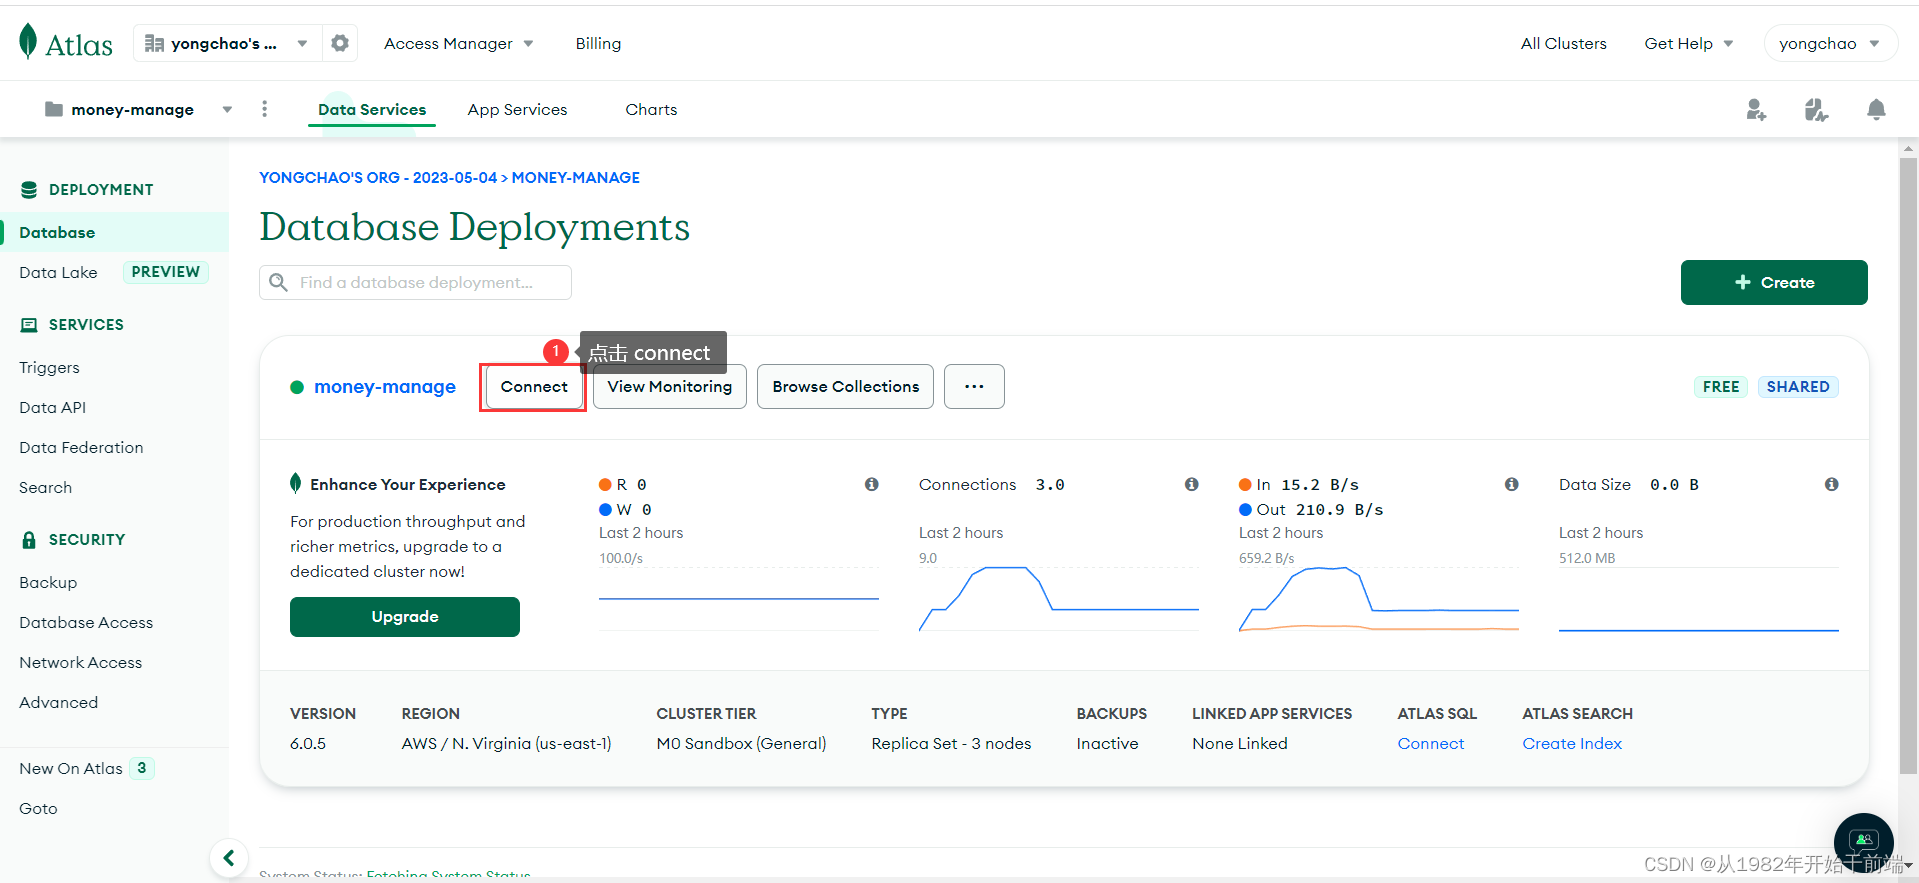Open Database Access settings

click(86, 622)
